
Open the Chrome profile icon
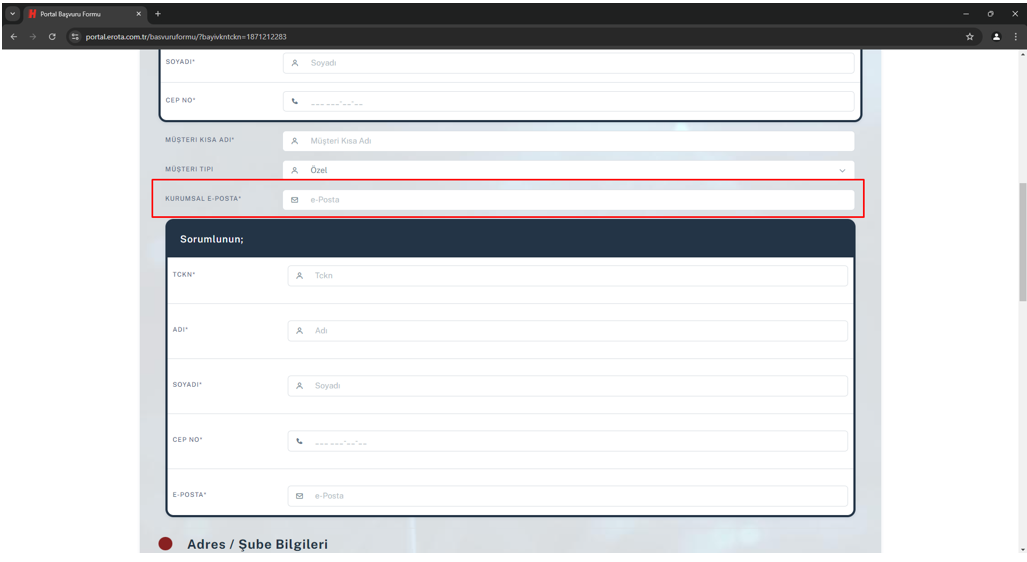pos(996,36)
